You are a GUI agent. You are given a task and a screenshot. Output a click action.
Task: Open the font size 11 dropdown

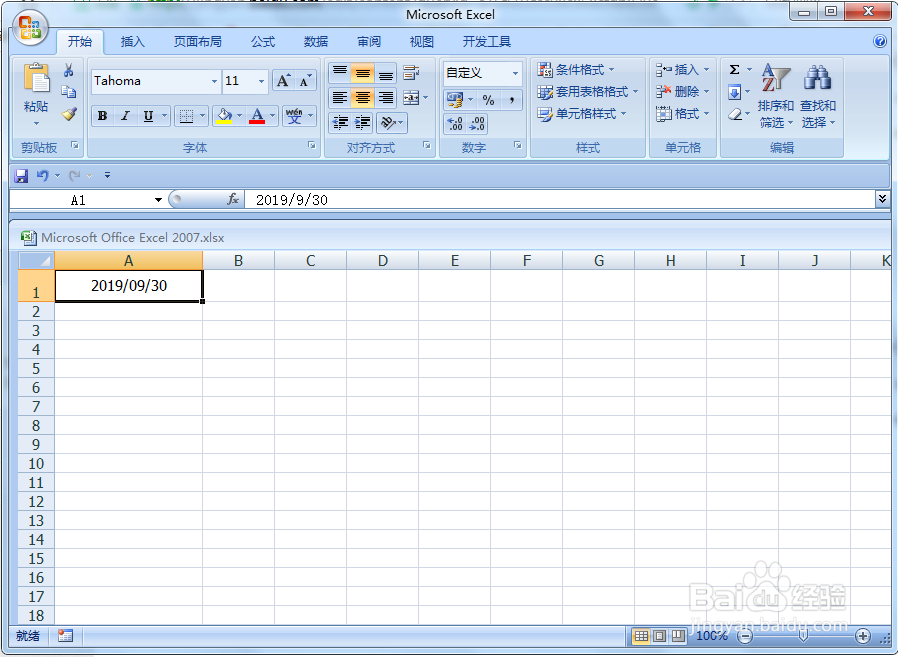261,81
